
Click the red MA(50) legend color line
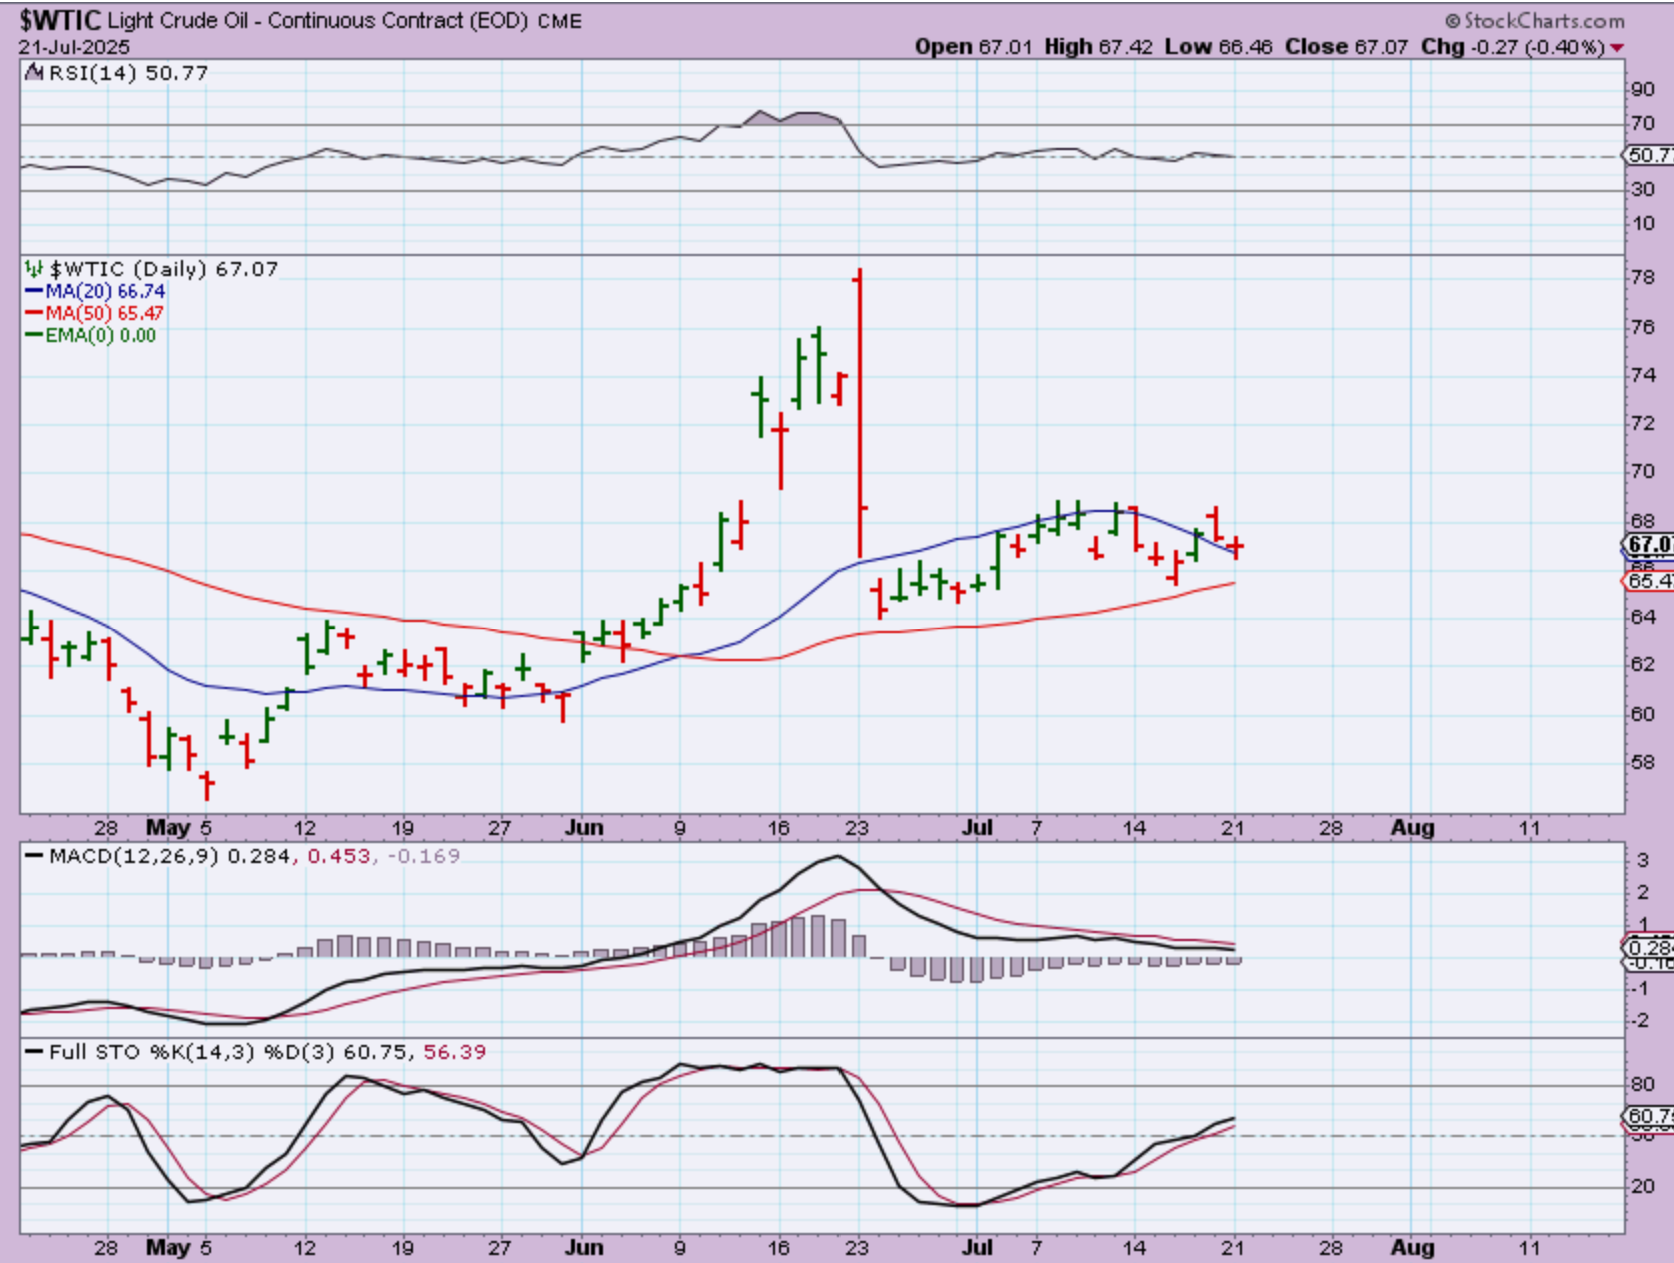point(34,313)
